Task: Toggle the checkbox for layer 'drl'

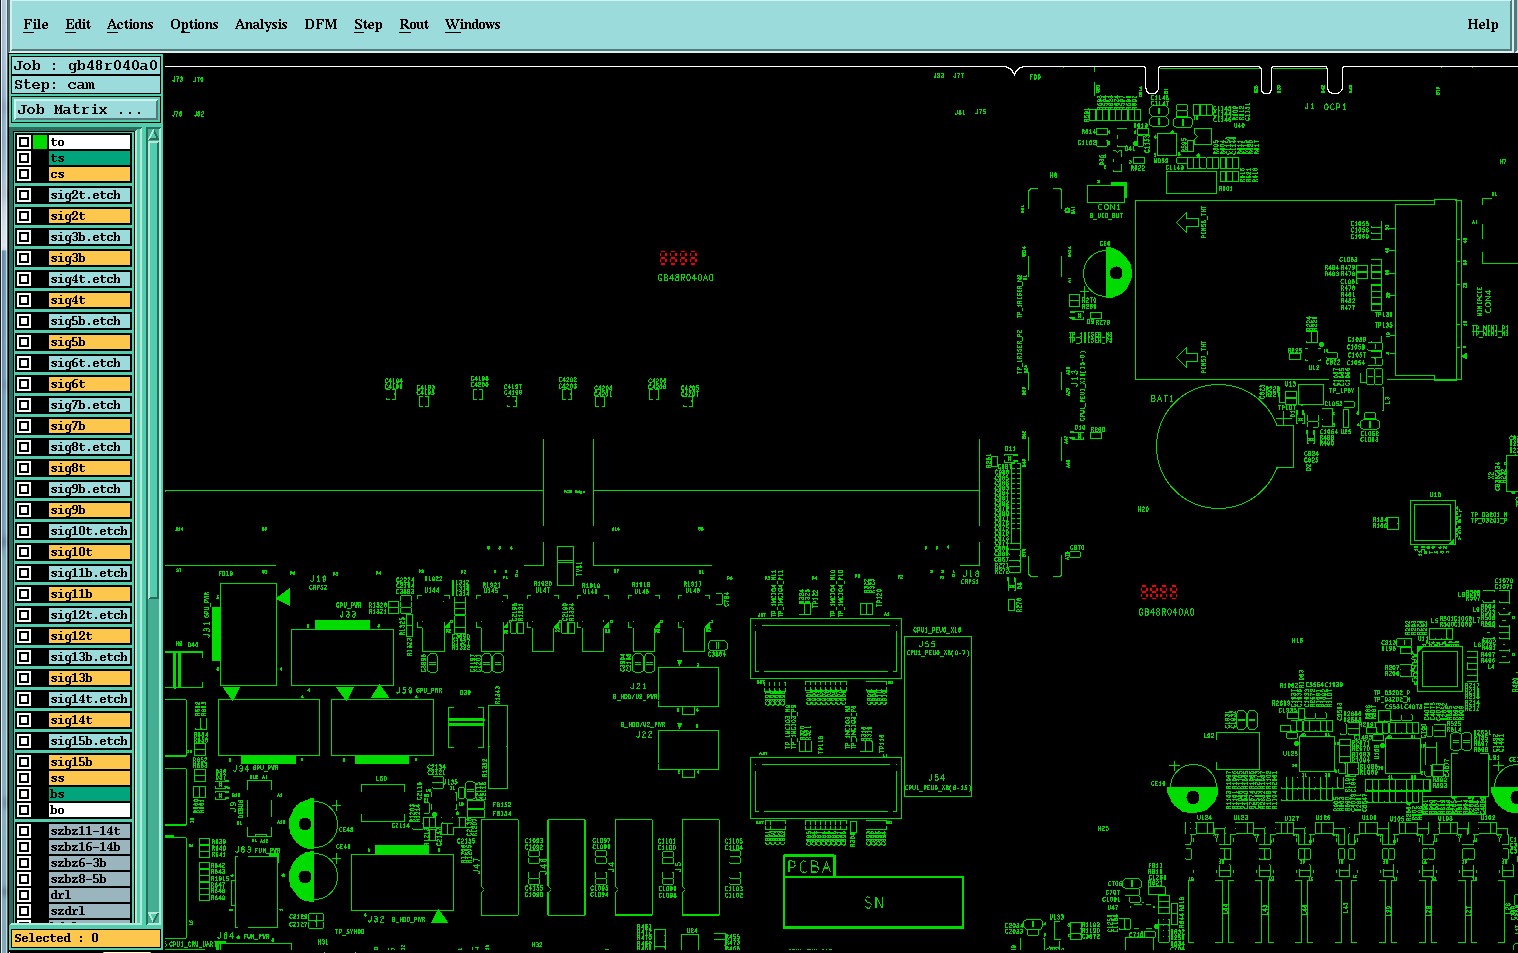Action: pyautogui.click(x=24, y=895)
